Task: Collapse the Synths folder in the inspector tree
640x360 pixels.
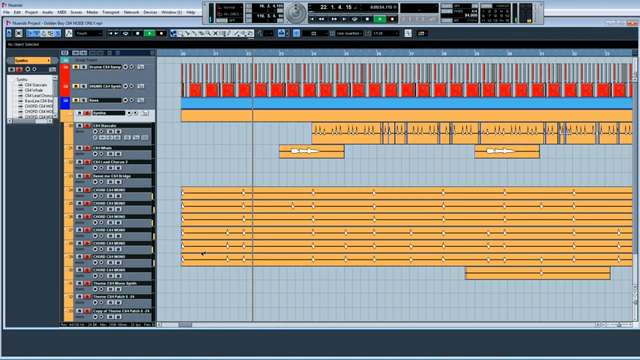Action: [x=12, y=80]
